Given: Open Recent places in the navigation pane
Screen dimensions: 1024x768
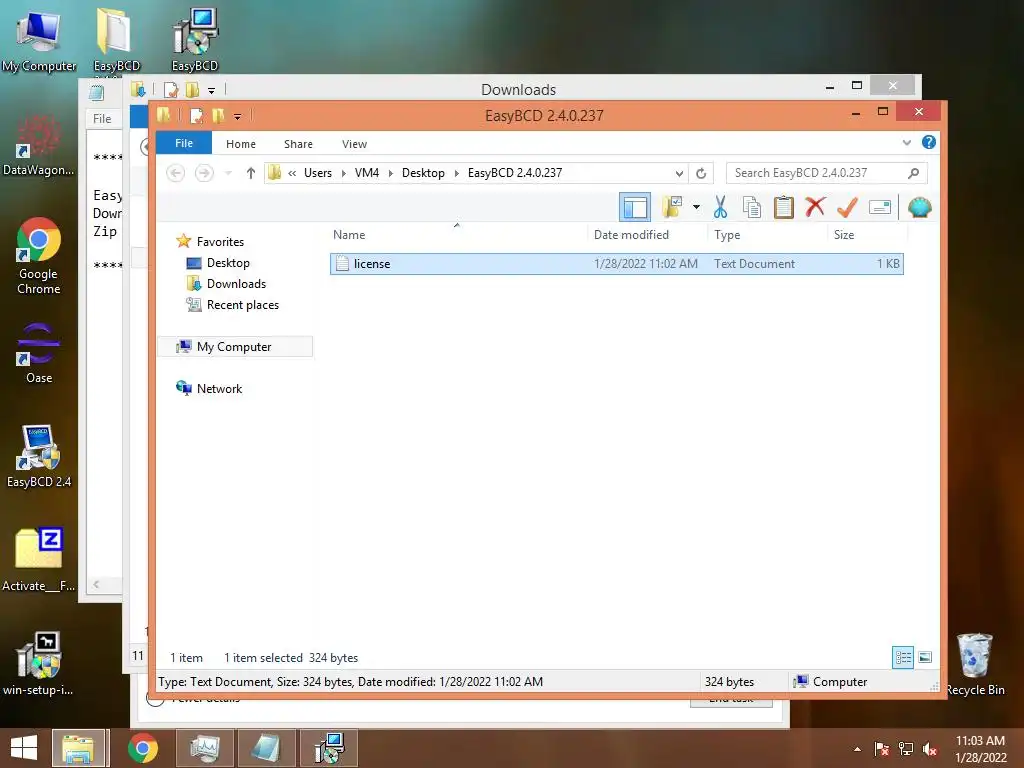Looking at the screenshot, I should point(242,304).
